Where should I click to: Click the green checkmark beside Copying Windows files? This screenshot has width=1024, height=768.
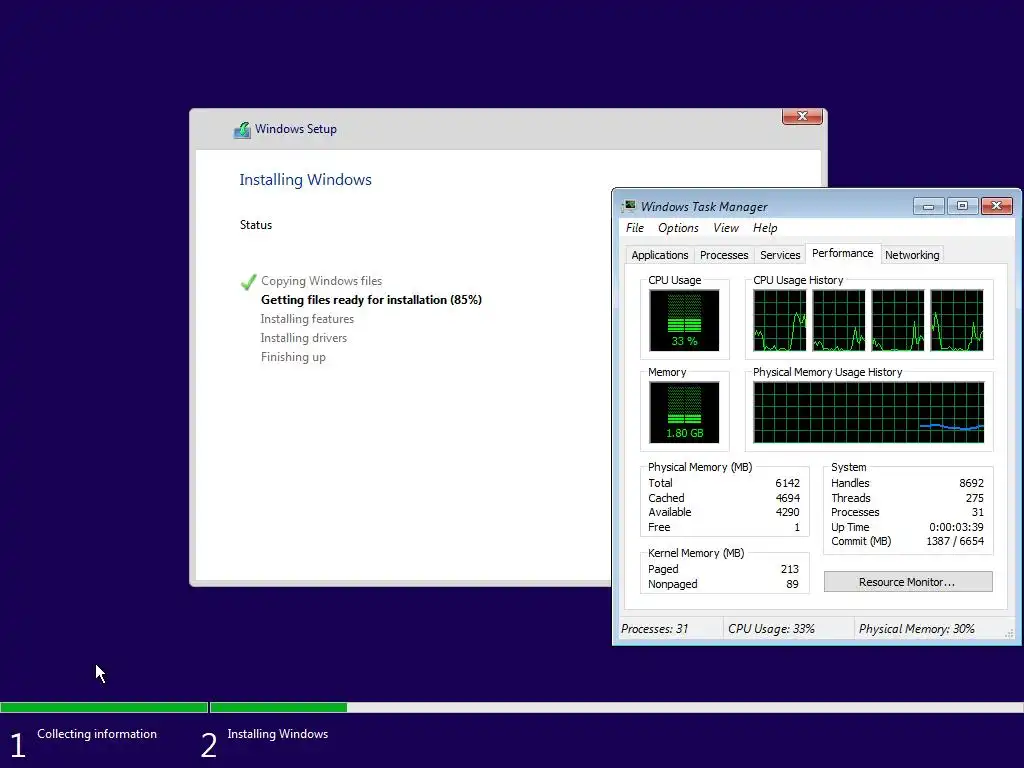tap(248, 281)
